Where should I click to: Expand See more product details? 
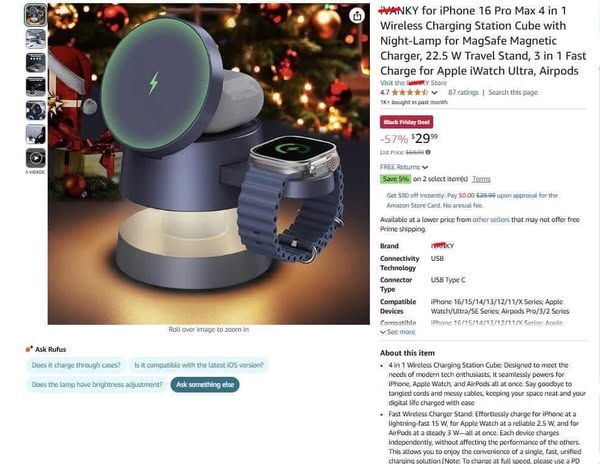point(398,332)
